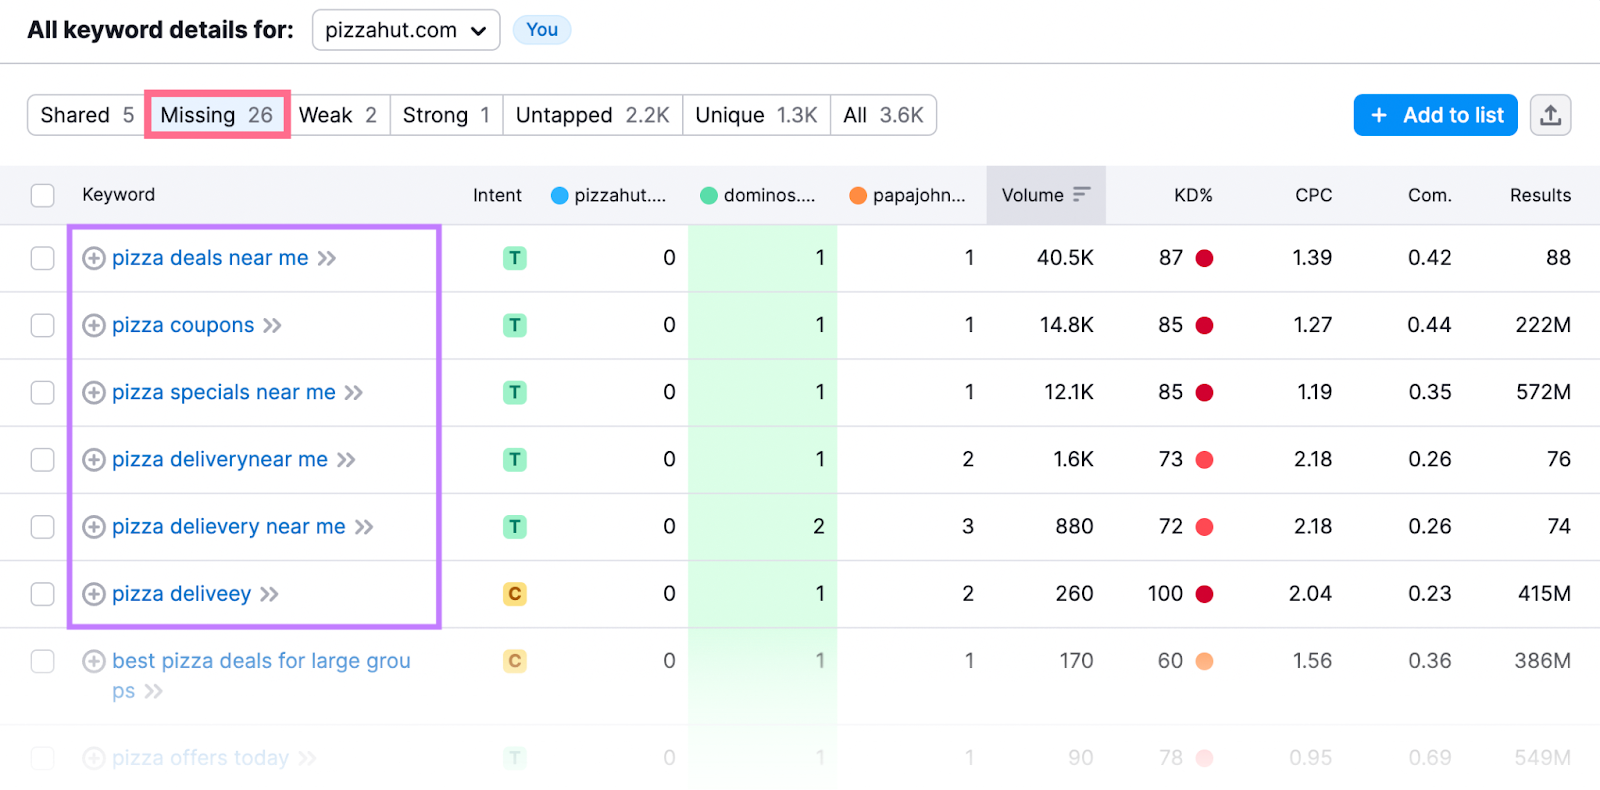The height and width of the screenshot is (790, 1600).
Task: Toggle the select-all checkbox in table header
Action: click(x=42, y=195)
